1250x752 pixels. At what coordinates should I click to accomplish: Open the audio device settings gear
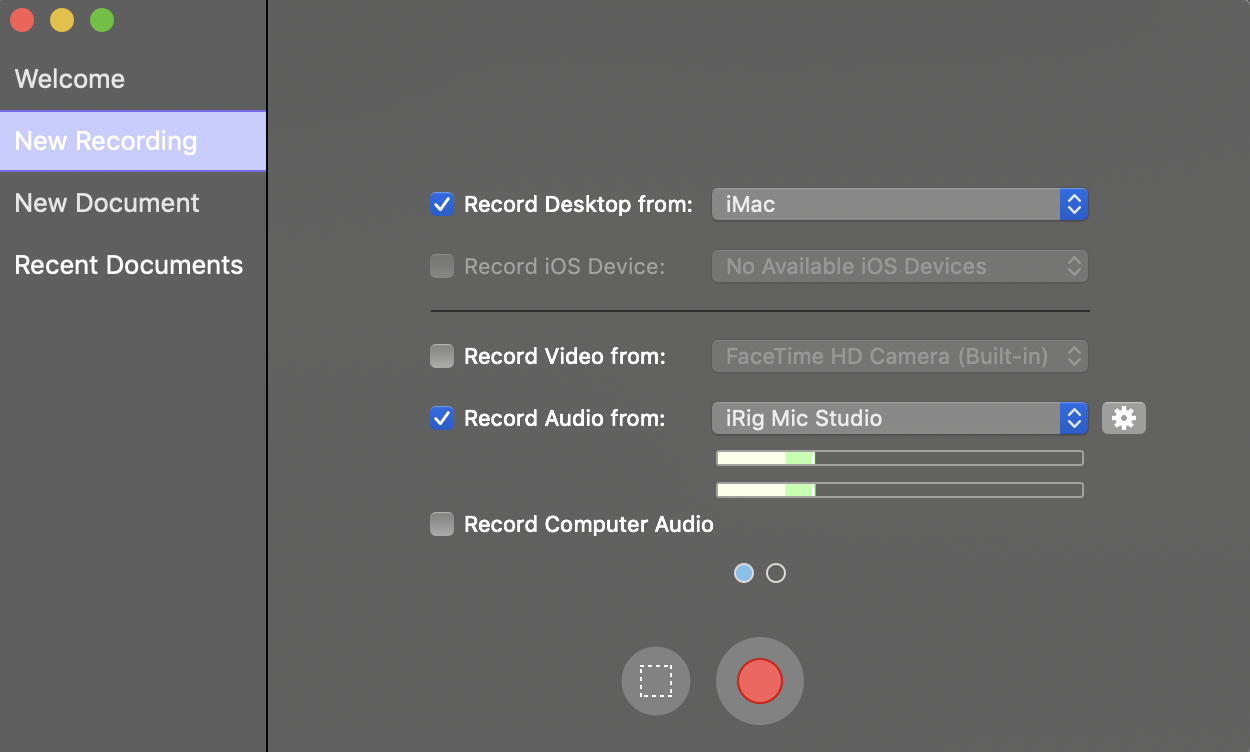(x=1124, y=418)
